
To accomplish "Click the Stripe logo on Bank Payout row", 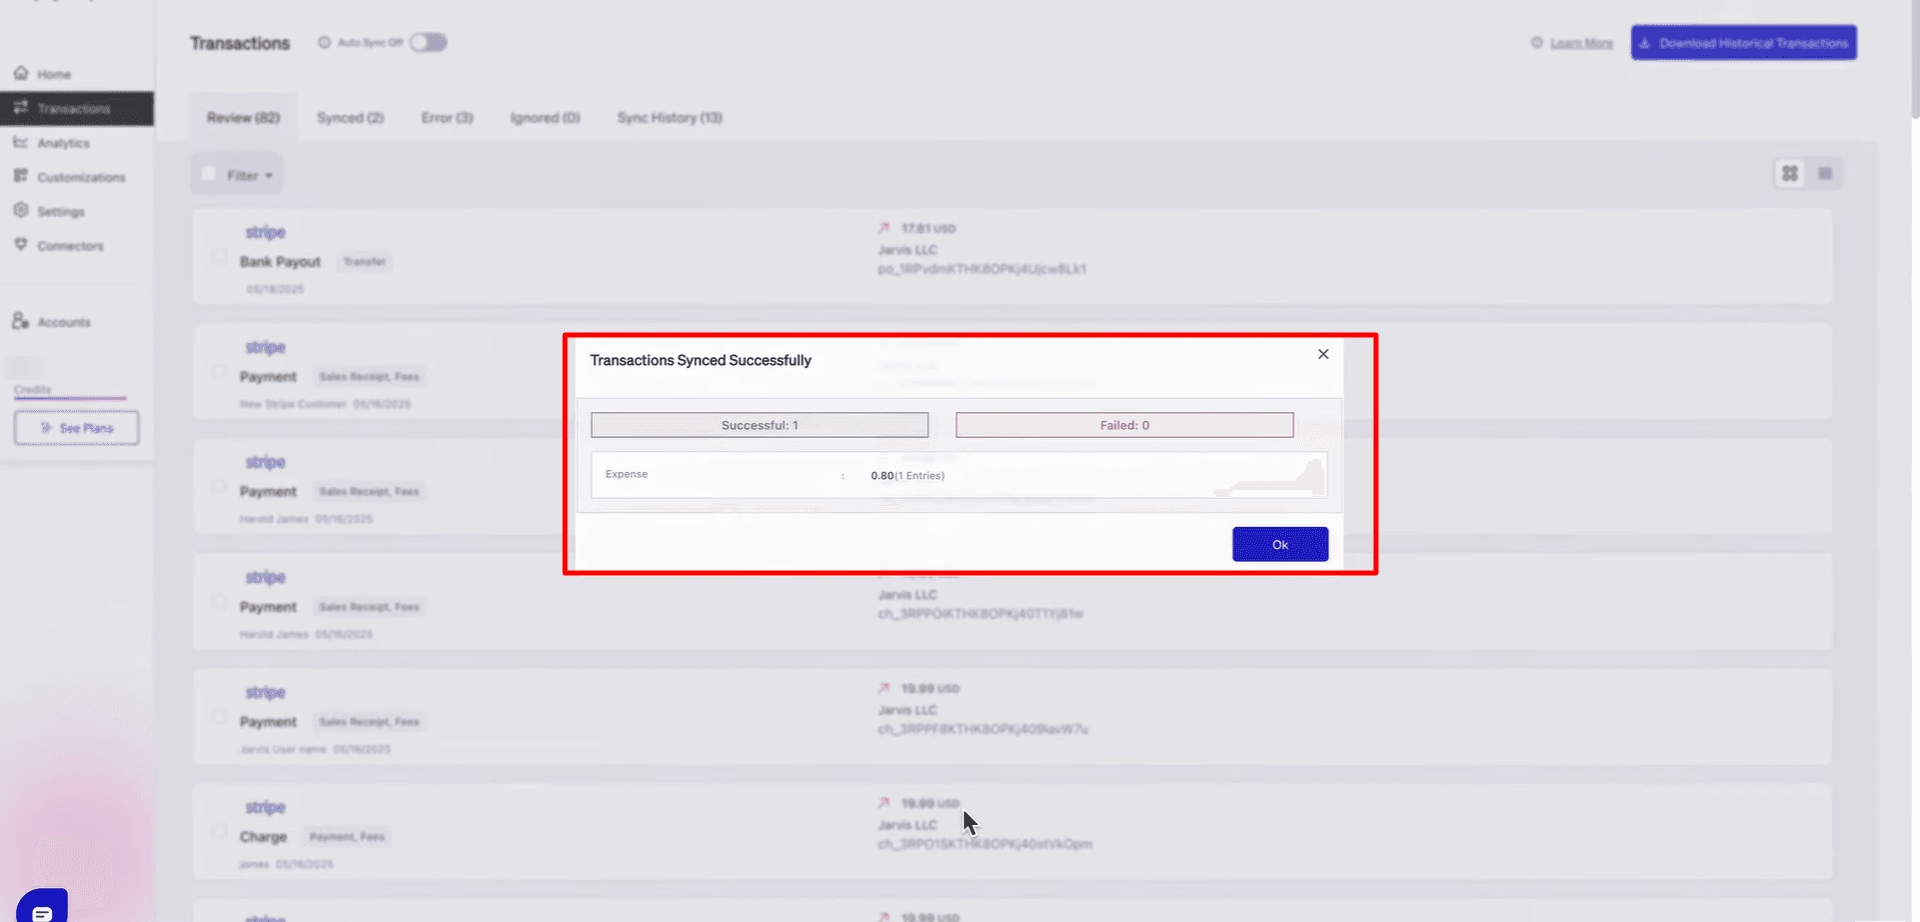I will (x=265, y=232).
